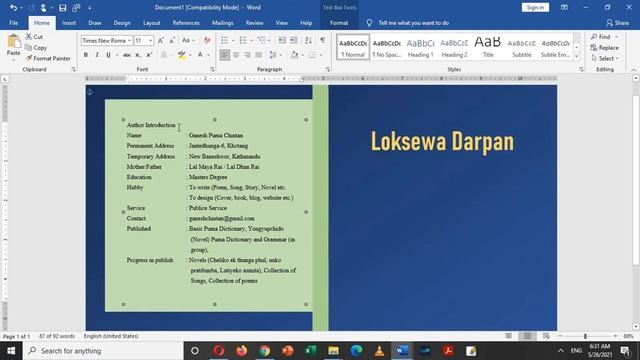This screenshot has height=360, width=640.
Task: Open Replace dialog
Action: 604,48
